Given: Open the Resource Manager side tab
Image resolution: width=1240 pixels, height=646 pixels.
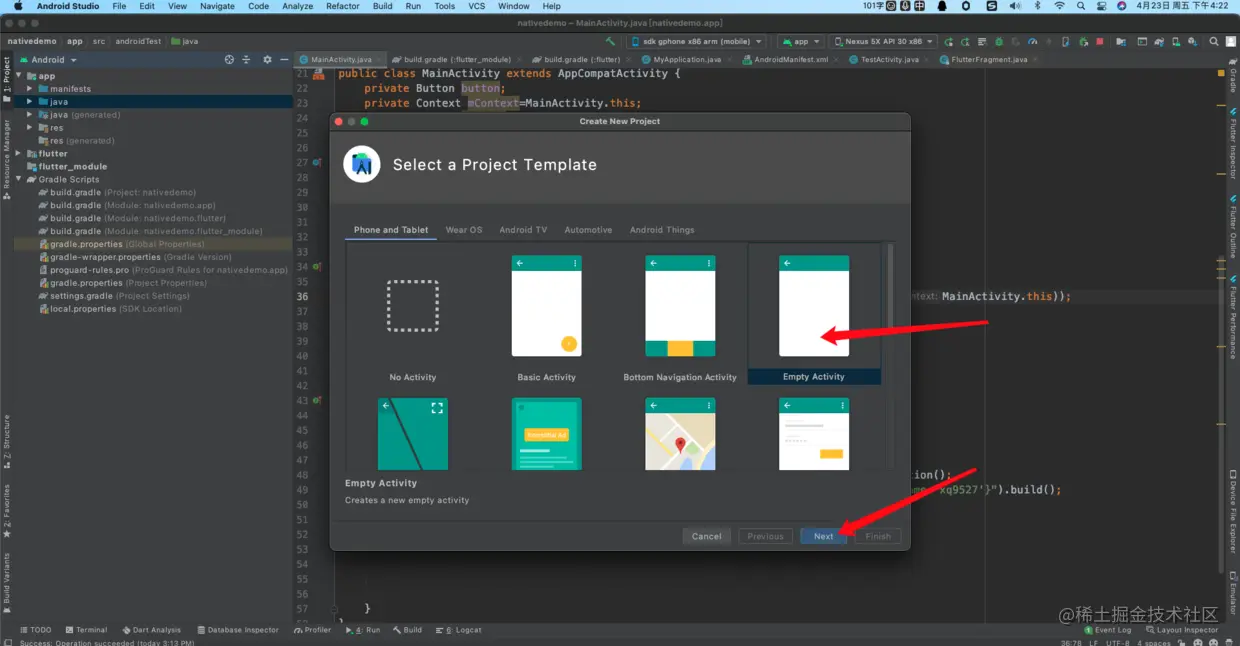Looking at the screenshot, I should (6, 158).
